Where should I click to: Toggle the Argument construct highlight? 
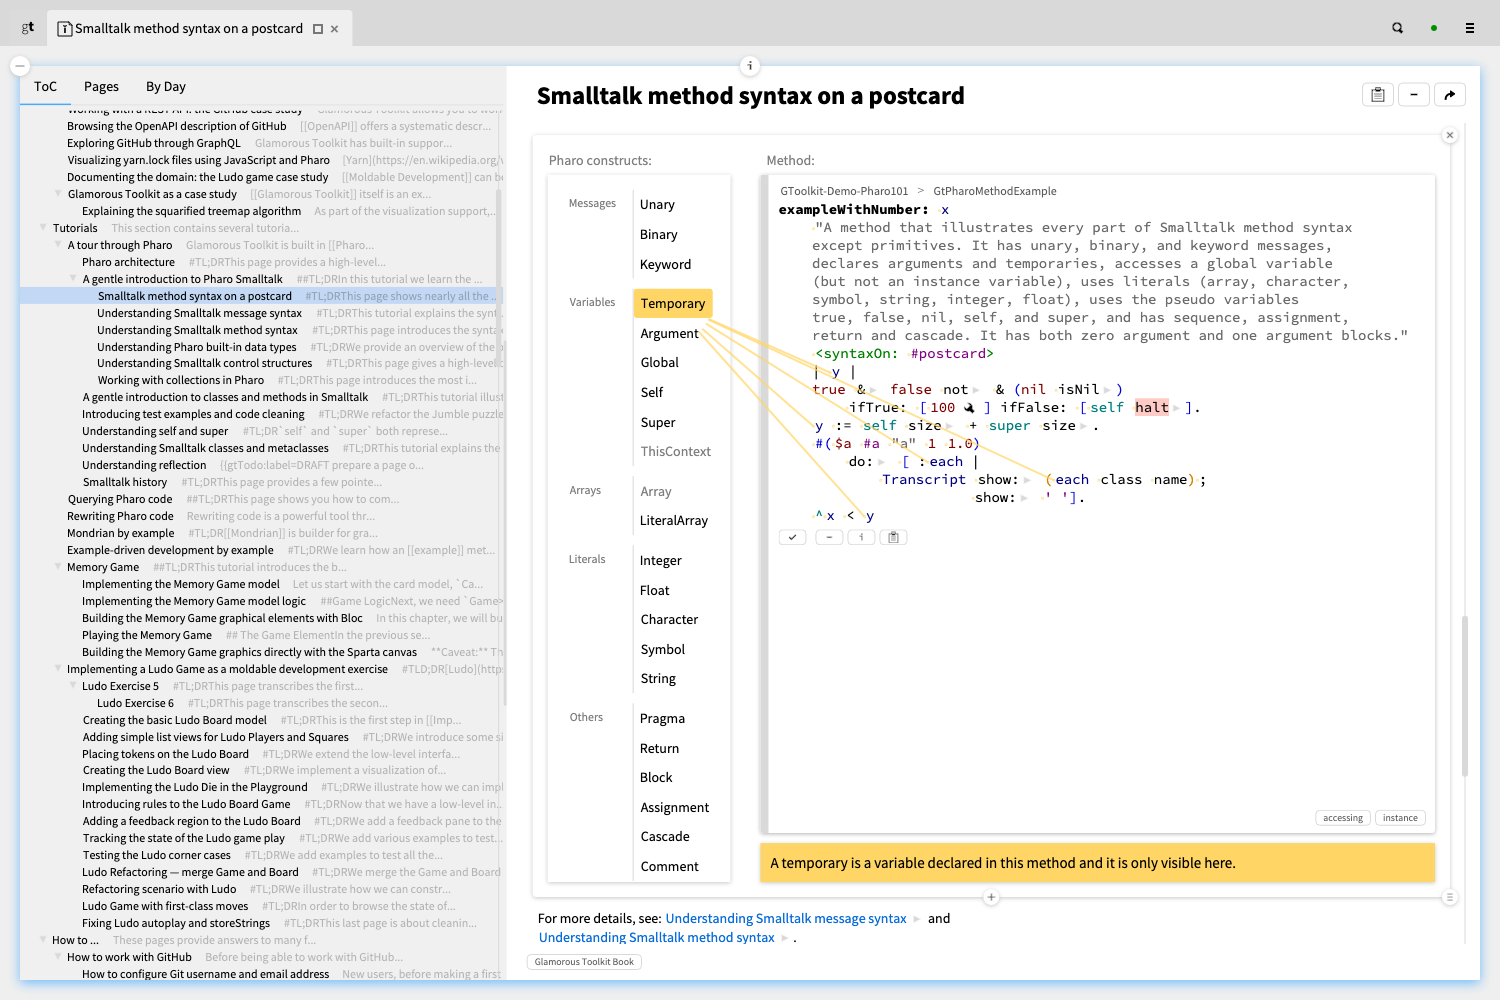click(669, 333)
